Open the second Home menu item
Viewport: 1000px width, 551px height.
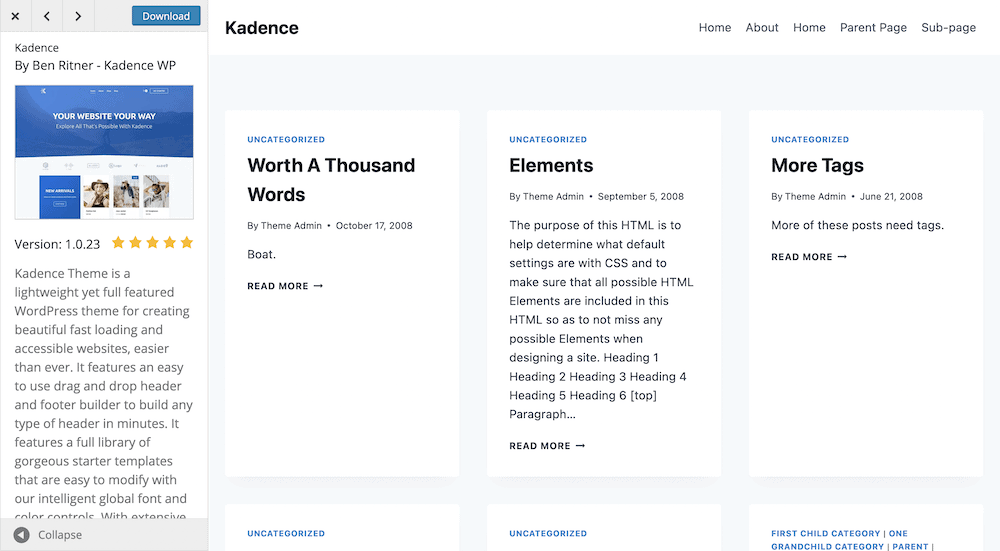pos(809,27)
